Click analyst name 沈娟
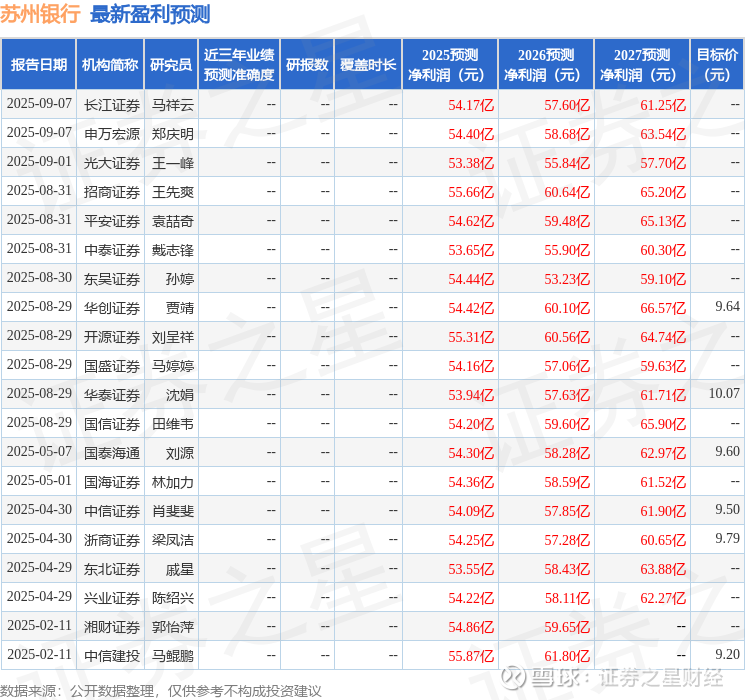Screen dimensions: 745x700 (180, 395)
